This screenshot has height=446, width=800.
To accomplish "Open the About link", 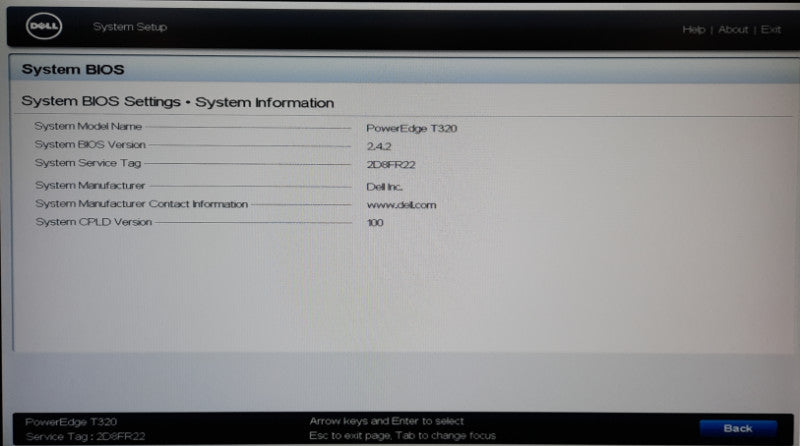I will (x=733, y=30).
